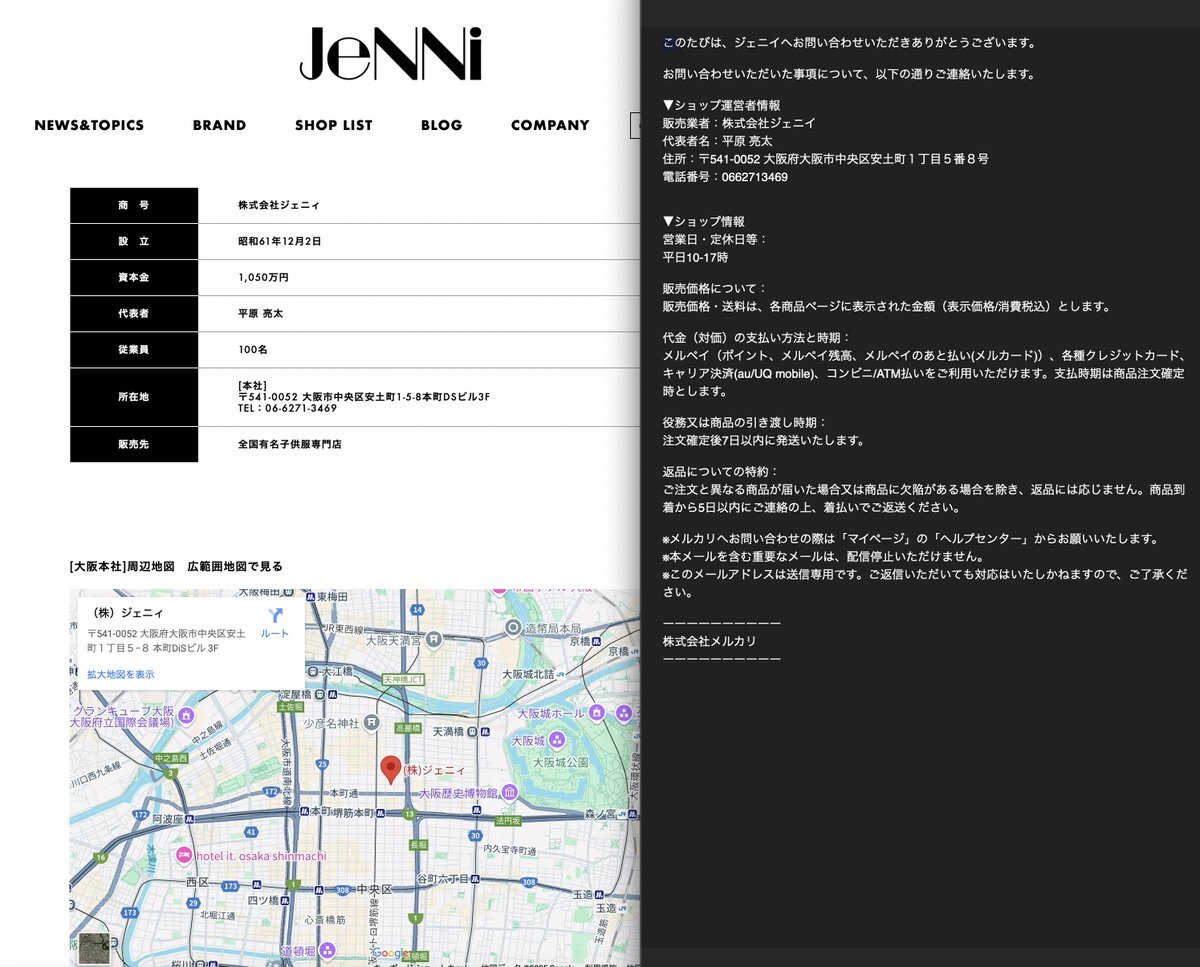Click the 代表者 table header cell
Viewport: 1200px width, 967px height.
click(134, 313)
